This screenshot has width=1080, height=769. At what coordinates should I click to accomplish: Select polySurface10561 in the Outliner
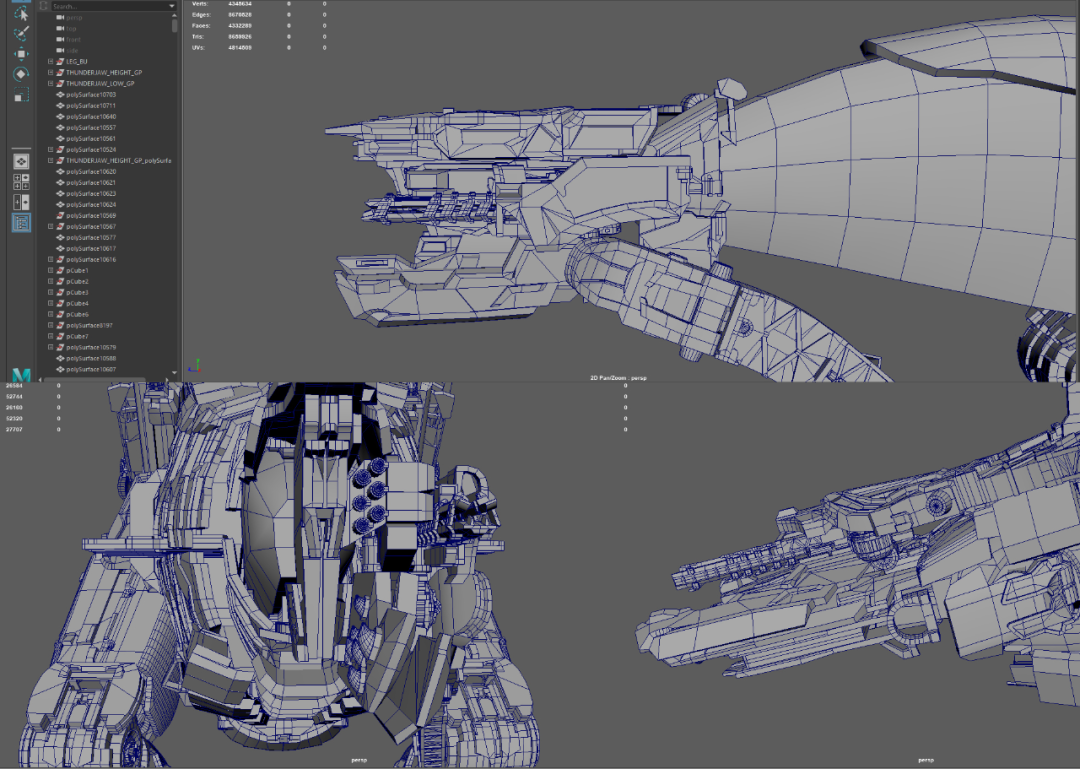pos(91,139)
